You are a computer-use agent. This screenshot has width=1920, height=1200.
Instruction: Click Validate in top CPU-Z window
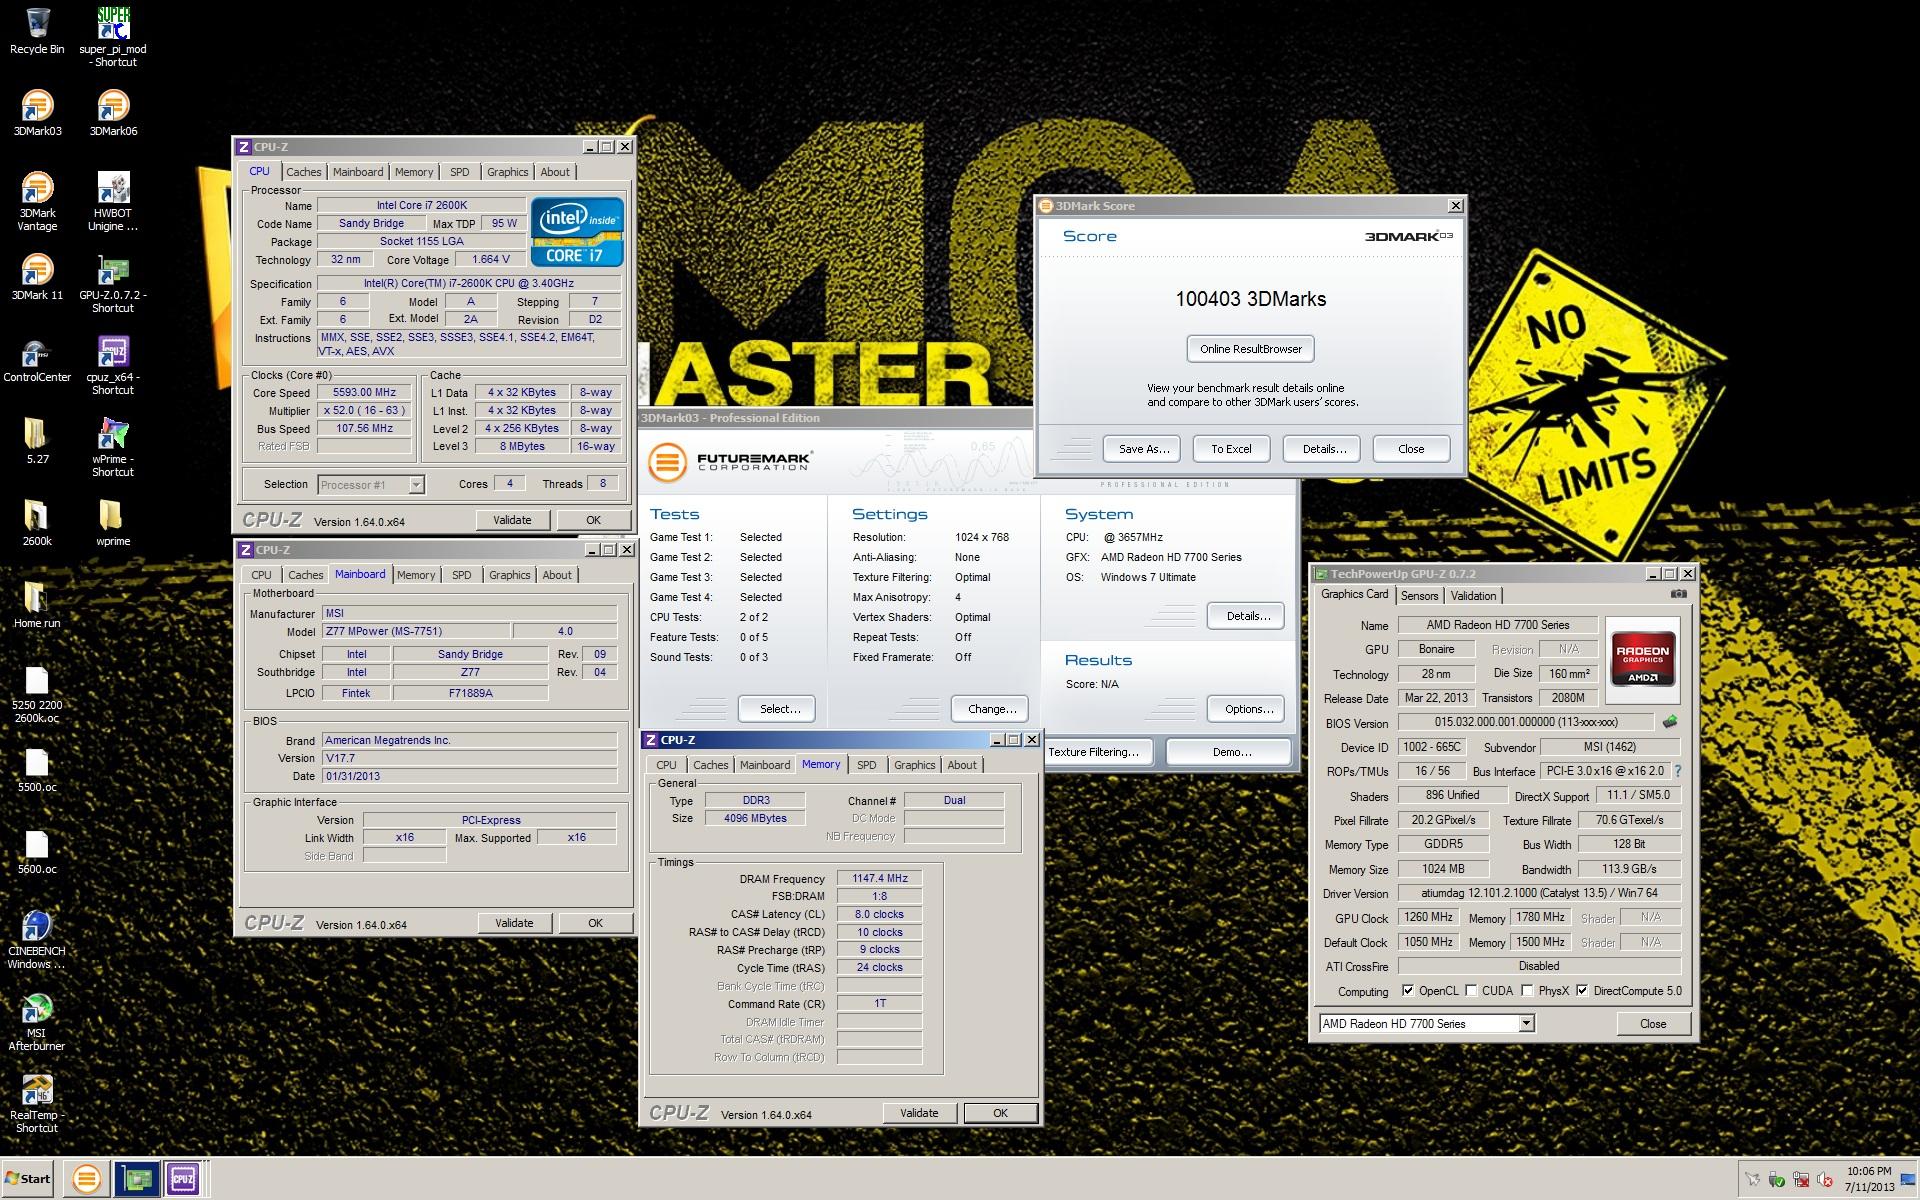(512, 520)
